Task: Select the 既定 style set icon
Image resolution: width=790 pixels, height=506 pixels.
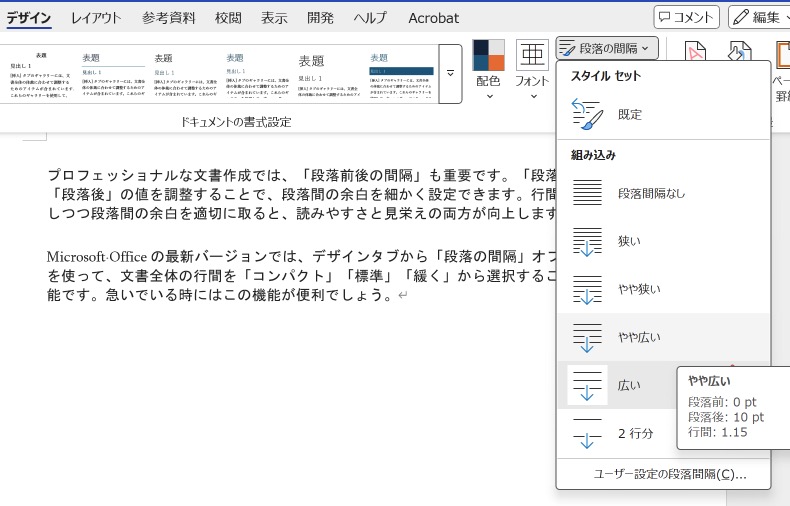Action: [587, 115]
